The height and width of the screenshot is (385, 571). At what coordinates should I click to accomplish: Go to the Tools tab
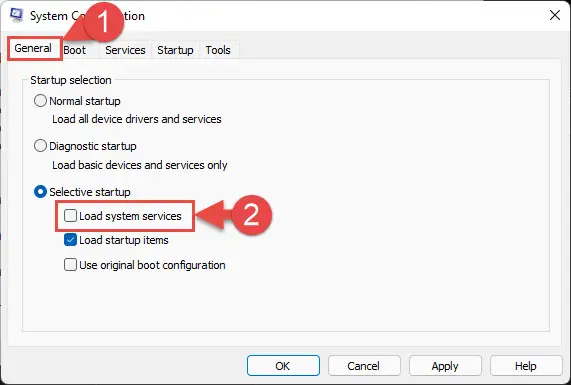218,50
